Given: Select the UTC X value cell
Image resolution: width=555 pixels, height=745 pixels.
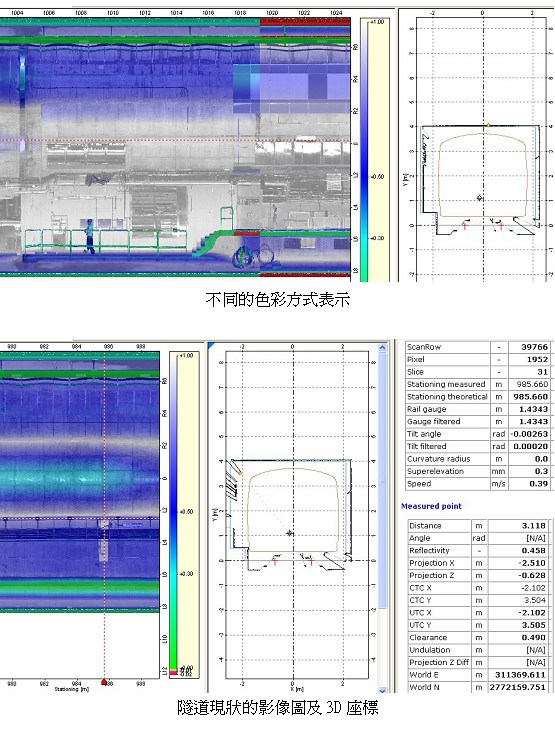Looking at the screenshot, I should [518, 612].
